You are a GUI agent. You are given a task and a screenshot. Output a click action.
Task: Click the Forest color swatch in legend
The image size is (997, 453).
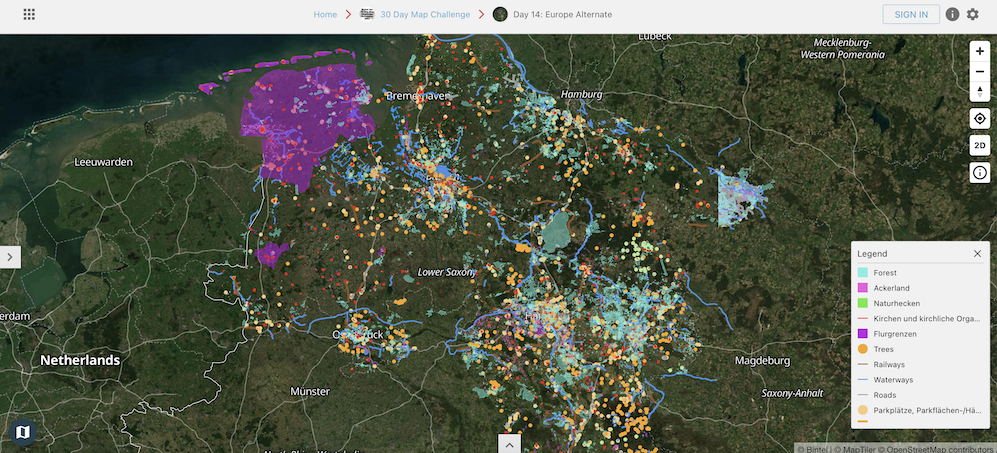click(x=862, y=273)
